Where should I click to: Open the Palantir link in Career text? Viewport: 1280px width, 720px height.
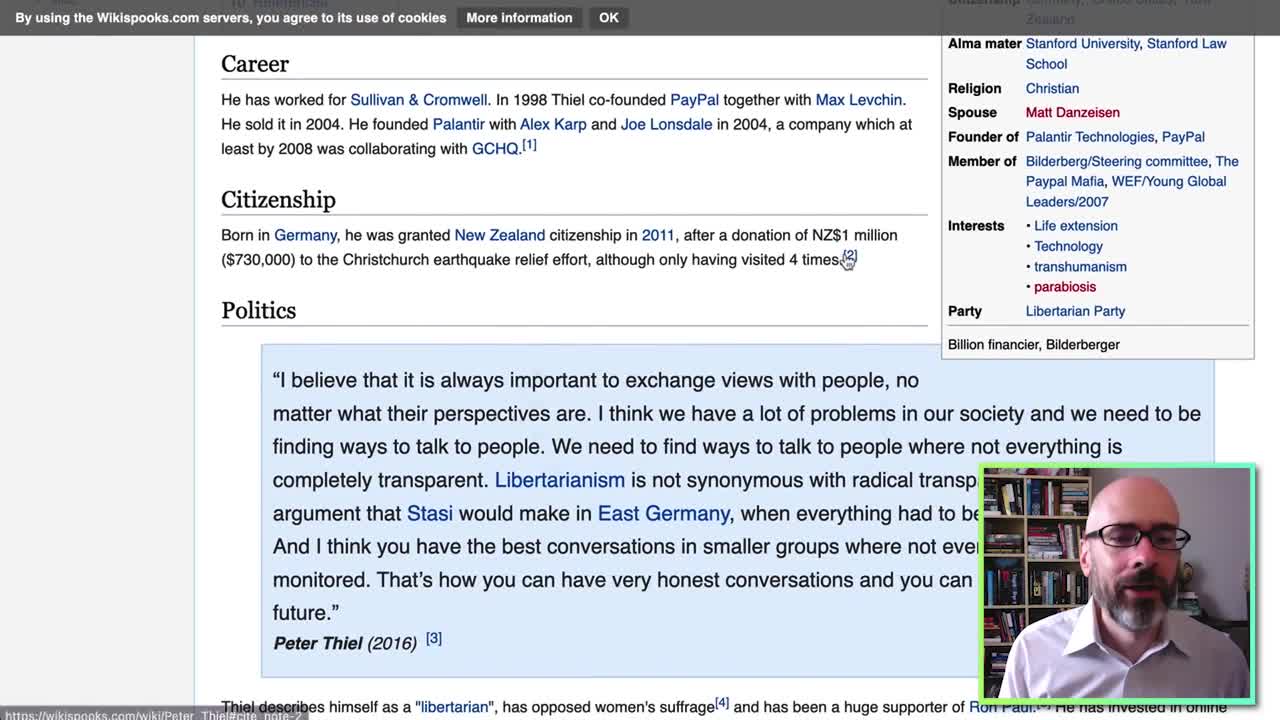click(458, 124)
